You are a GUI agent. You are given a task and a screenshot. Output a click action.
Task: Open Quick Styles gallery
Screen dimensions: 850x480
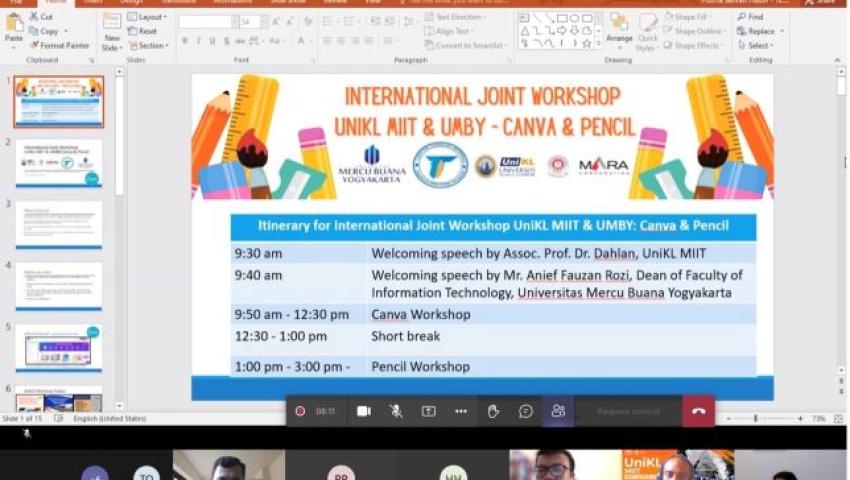pos(647,33)
